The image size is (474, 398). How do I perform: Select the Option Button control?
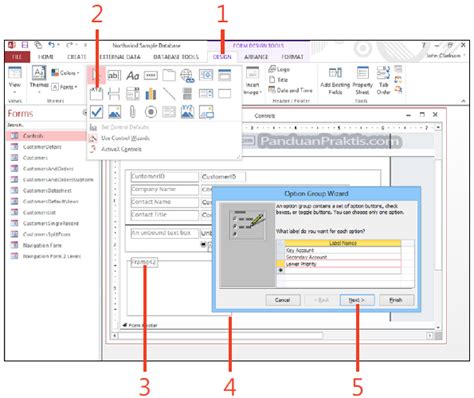151,112
